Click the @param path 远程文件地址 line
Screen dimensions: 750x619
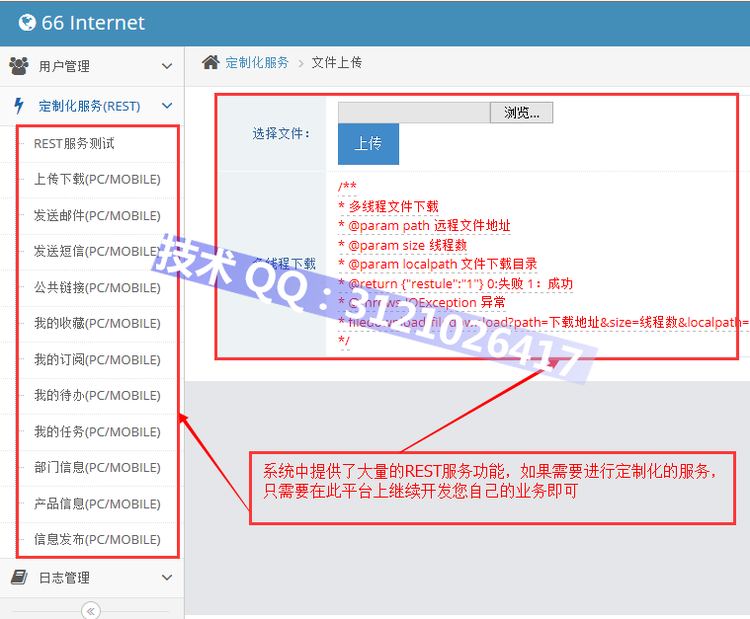[x=424, y=226]
